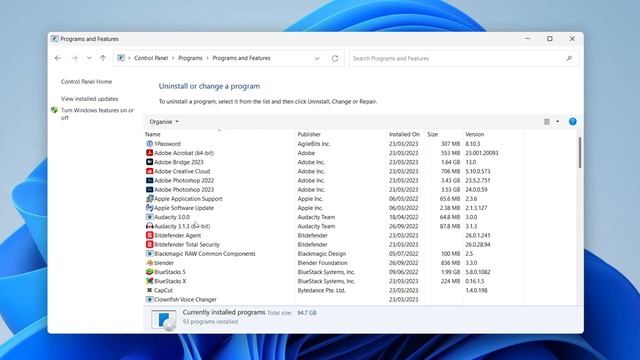Go back with the back arrow

[58, 58]
